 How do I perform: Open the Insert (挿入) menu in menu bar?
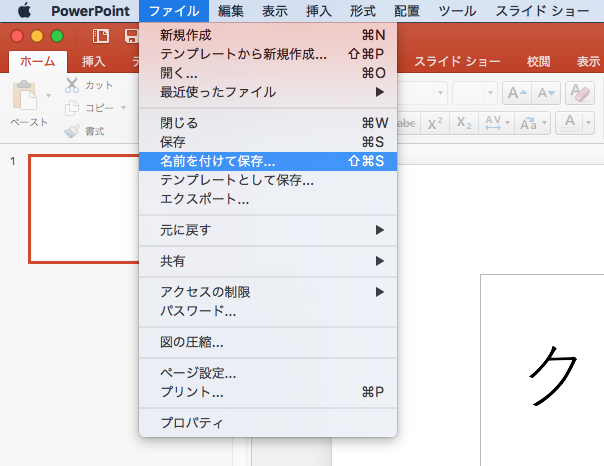click(x=319, y=11)
